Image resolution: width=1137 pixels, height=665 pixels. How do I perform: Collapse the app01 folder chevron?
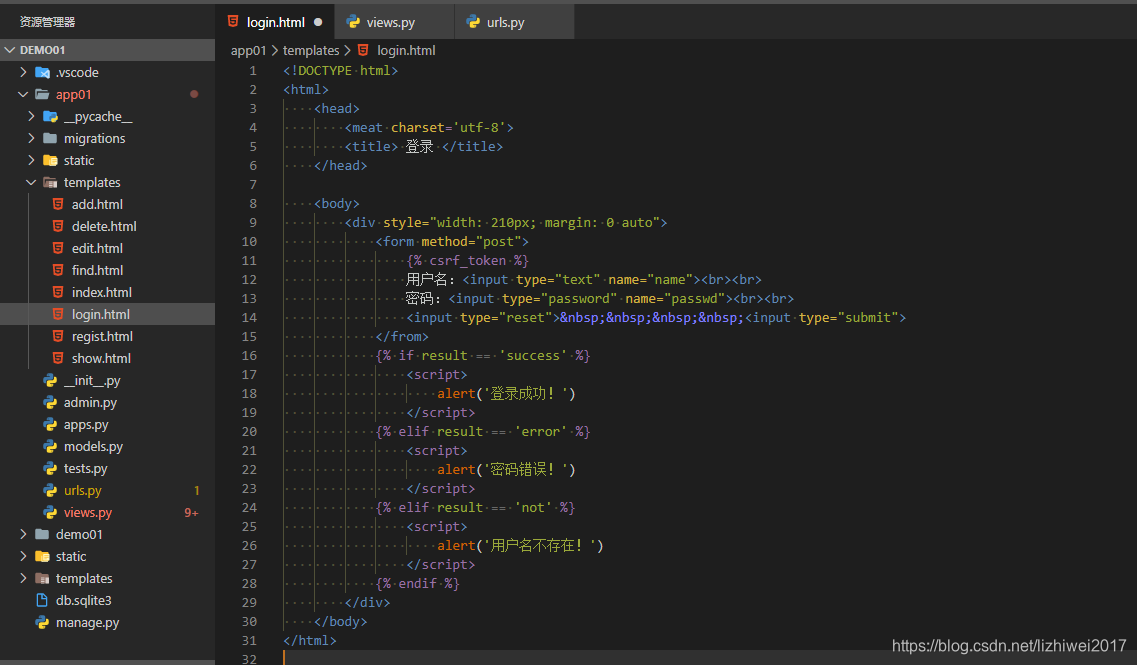click(23, 94)
